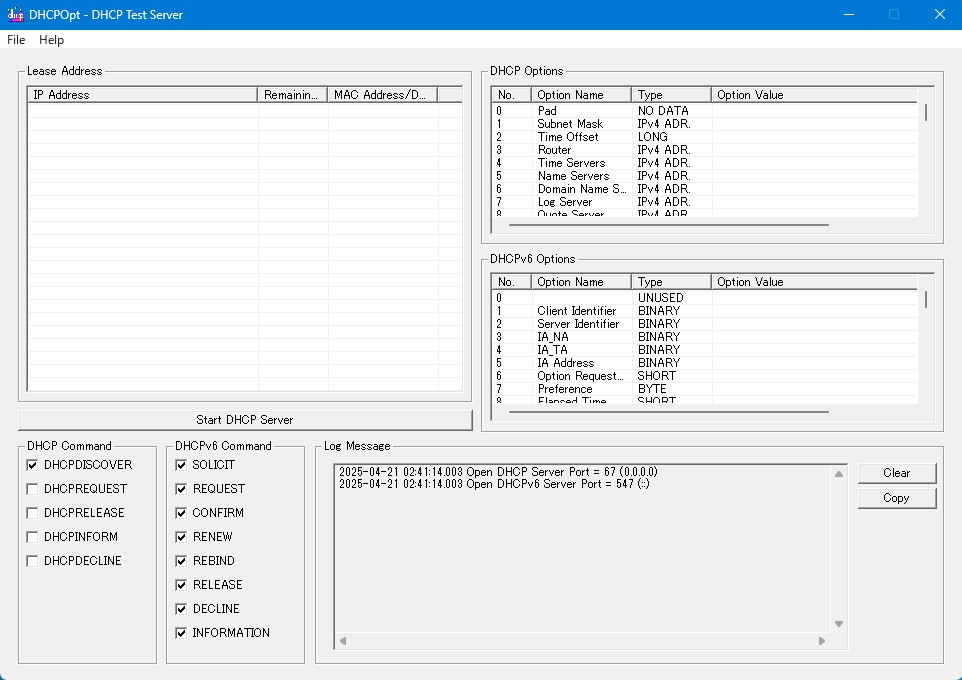Copy the log messages
Viewport: 962px width, 680px height.
tap(896, 498)
